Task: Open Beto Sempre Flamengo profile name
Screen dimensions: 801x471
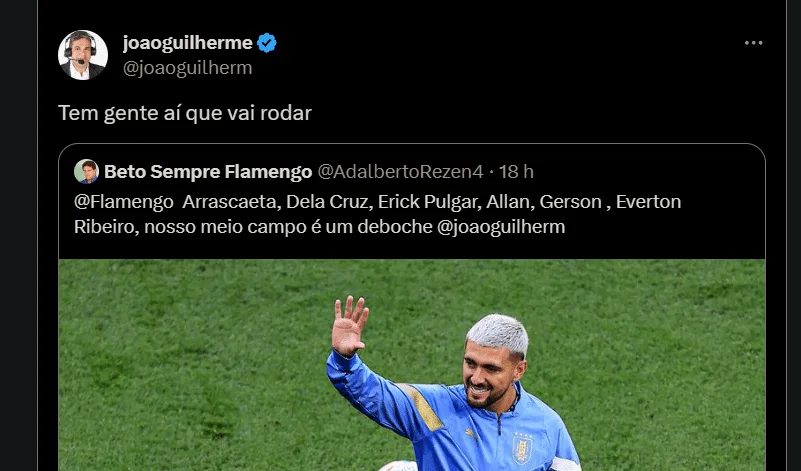Action: click(208, 172)
